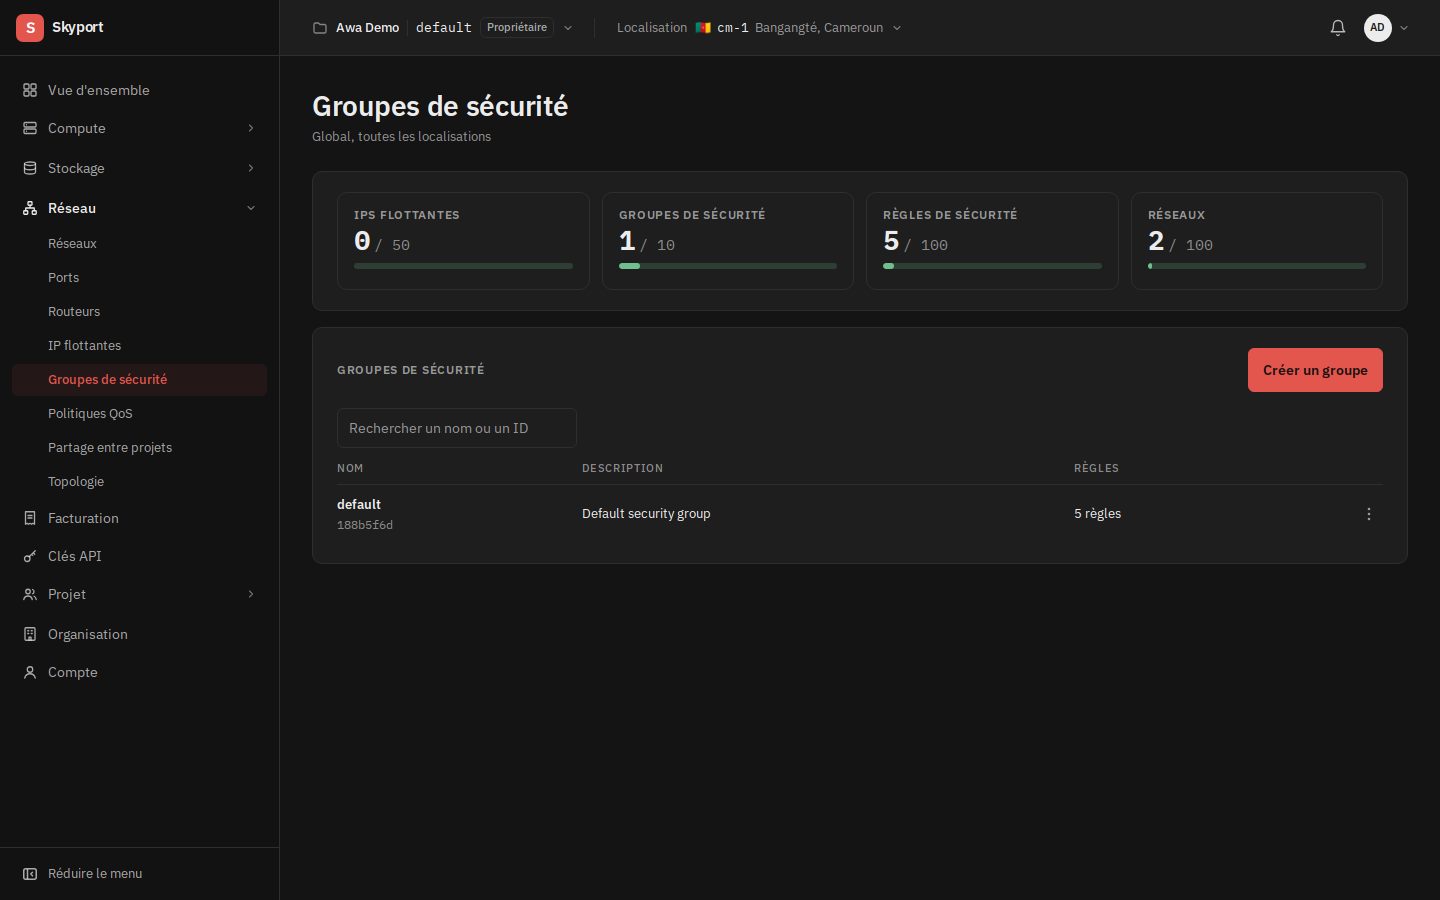Click the Règles de sécurité quota progress bar
Screen dimensions: 1440x900
click(992, 266)
